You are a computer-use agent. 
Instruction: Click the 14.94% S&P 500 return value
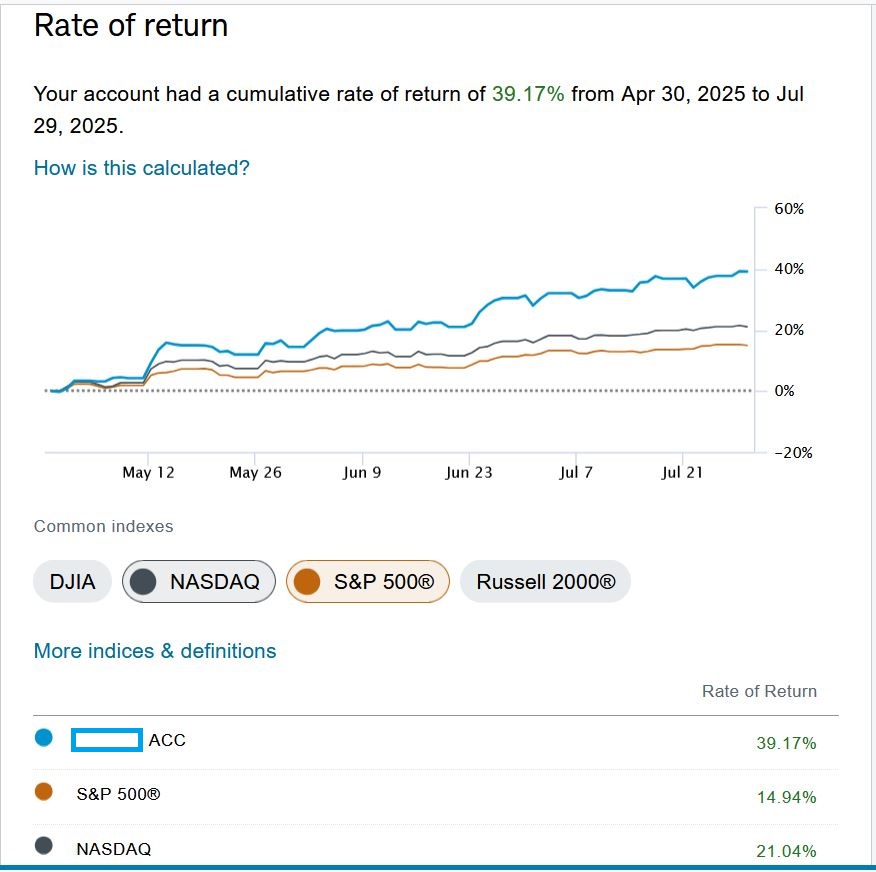click(x=786, y=797)
